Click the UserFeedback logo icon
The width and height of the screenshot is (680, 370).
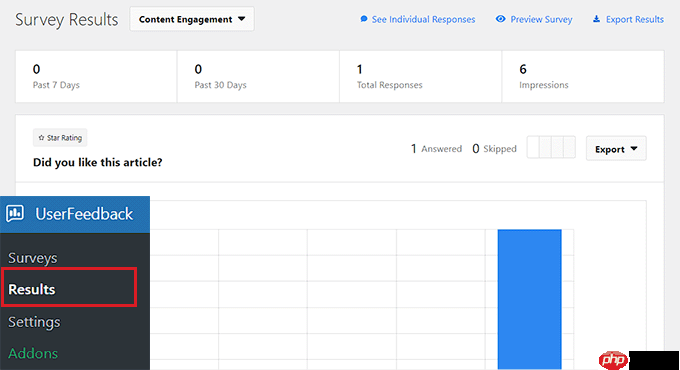15,213
